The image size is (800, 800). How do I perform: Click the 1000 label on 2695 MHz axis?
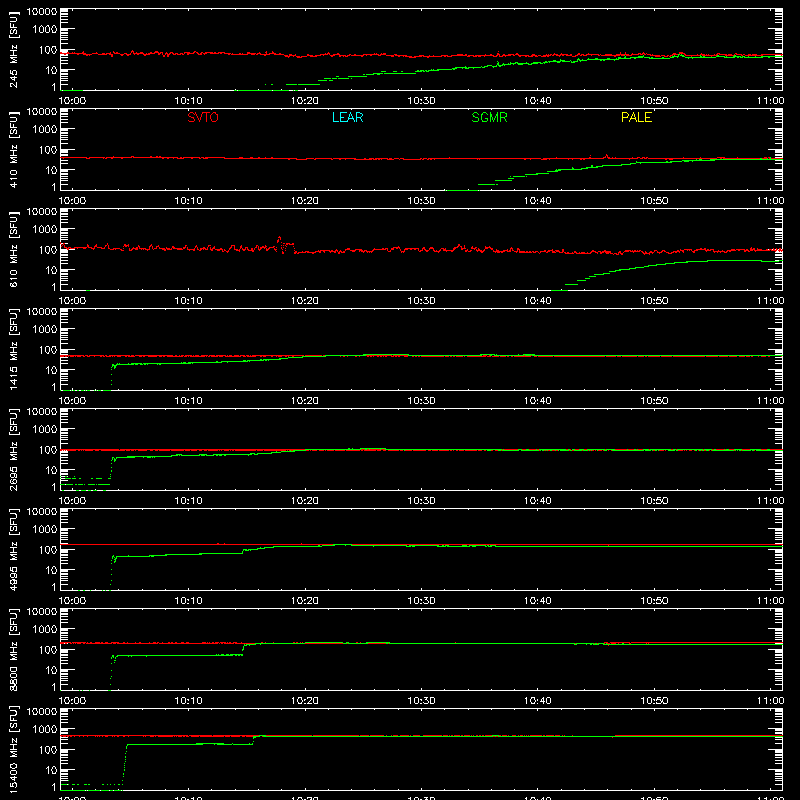(45, 429)
